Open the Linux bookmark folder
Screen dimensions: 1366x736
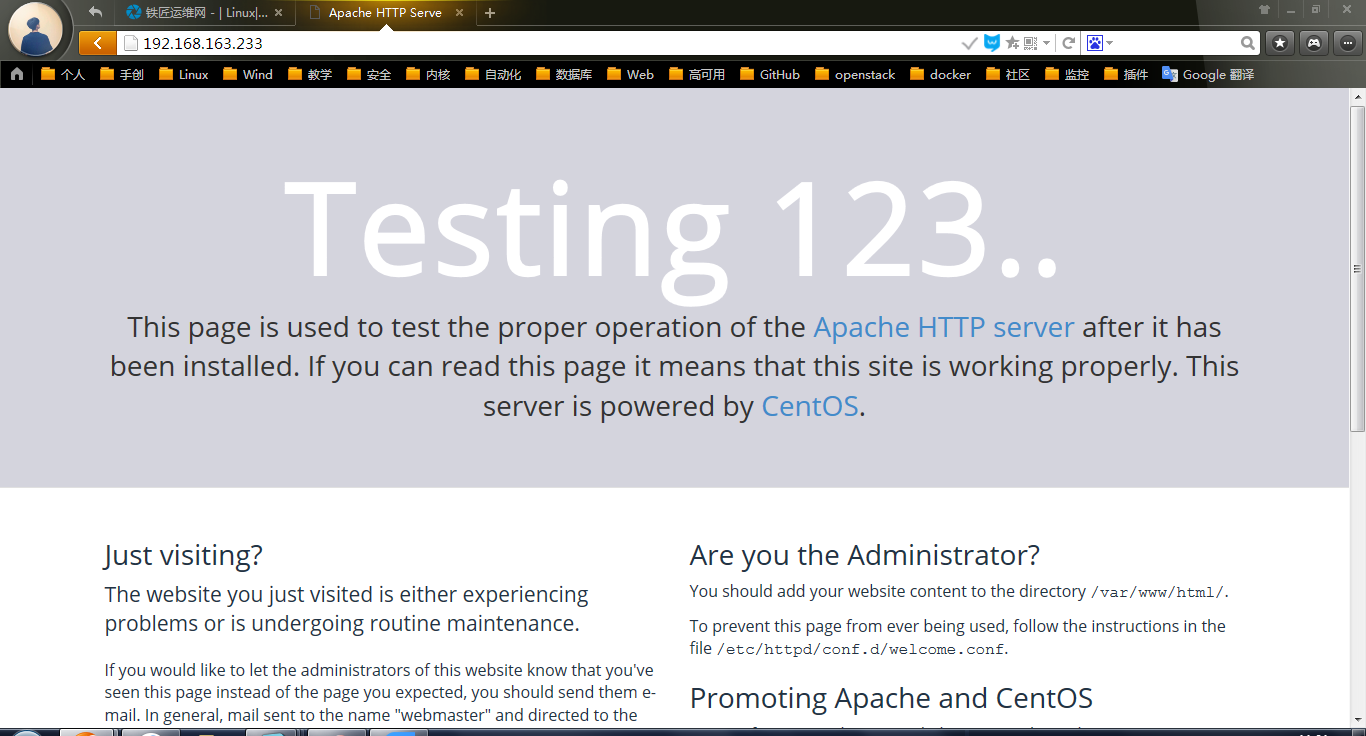pyautogui.click(x=184, y=74)
